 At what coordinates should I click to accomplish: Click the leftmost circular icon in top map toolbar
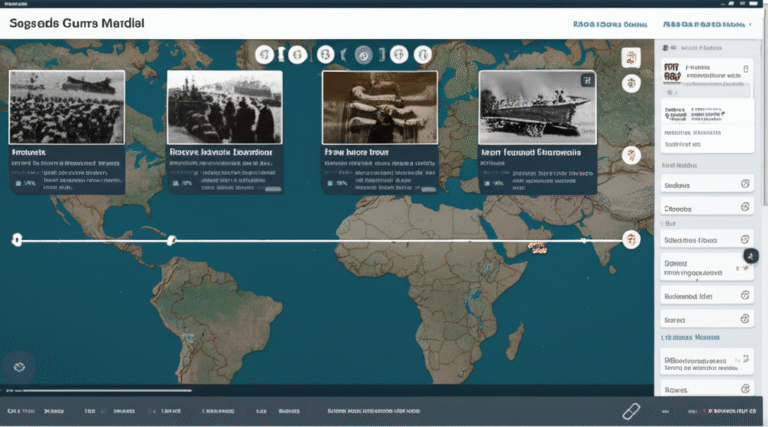tap(265, 55)
